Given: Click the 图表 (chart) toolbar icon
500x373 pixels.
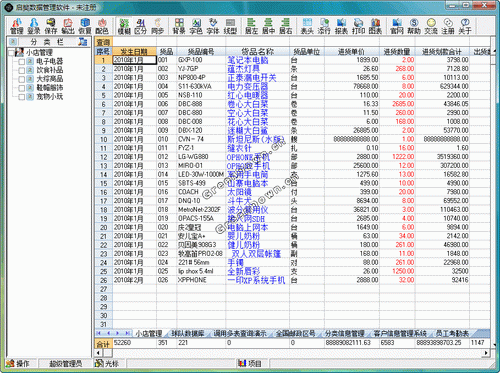Looking at the screenshot, I should 375,26.
